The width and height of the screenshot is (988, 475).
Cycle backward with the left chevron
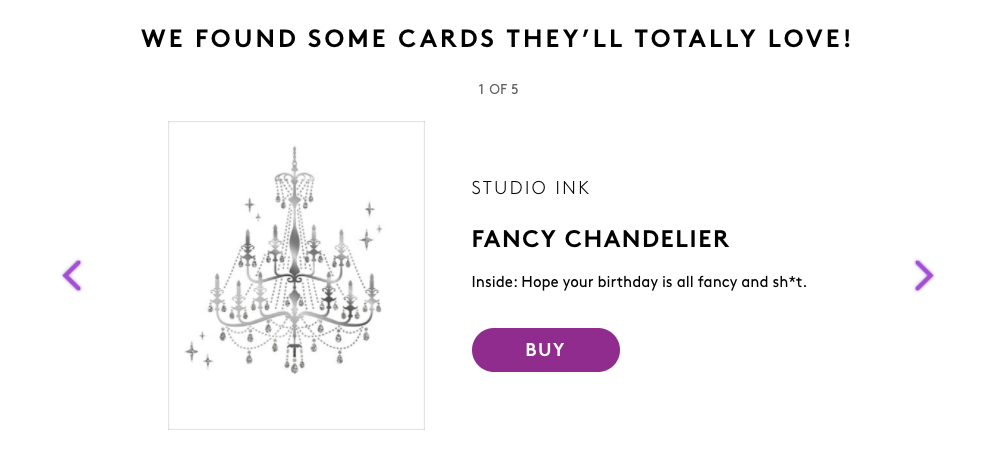tap(71, 275)
